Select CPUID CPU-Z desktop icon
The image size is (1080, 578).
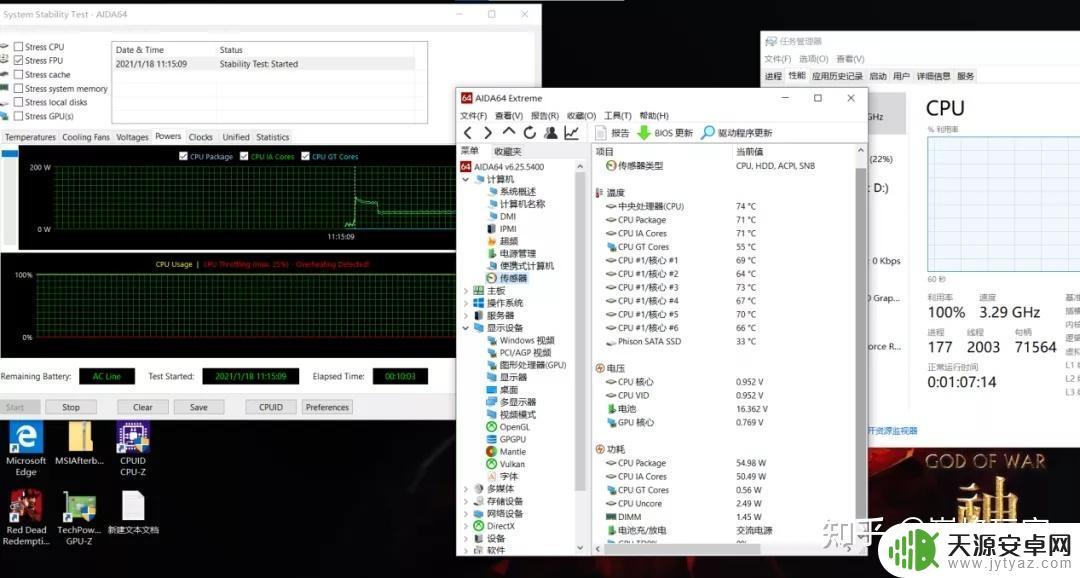(133, 450)
